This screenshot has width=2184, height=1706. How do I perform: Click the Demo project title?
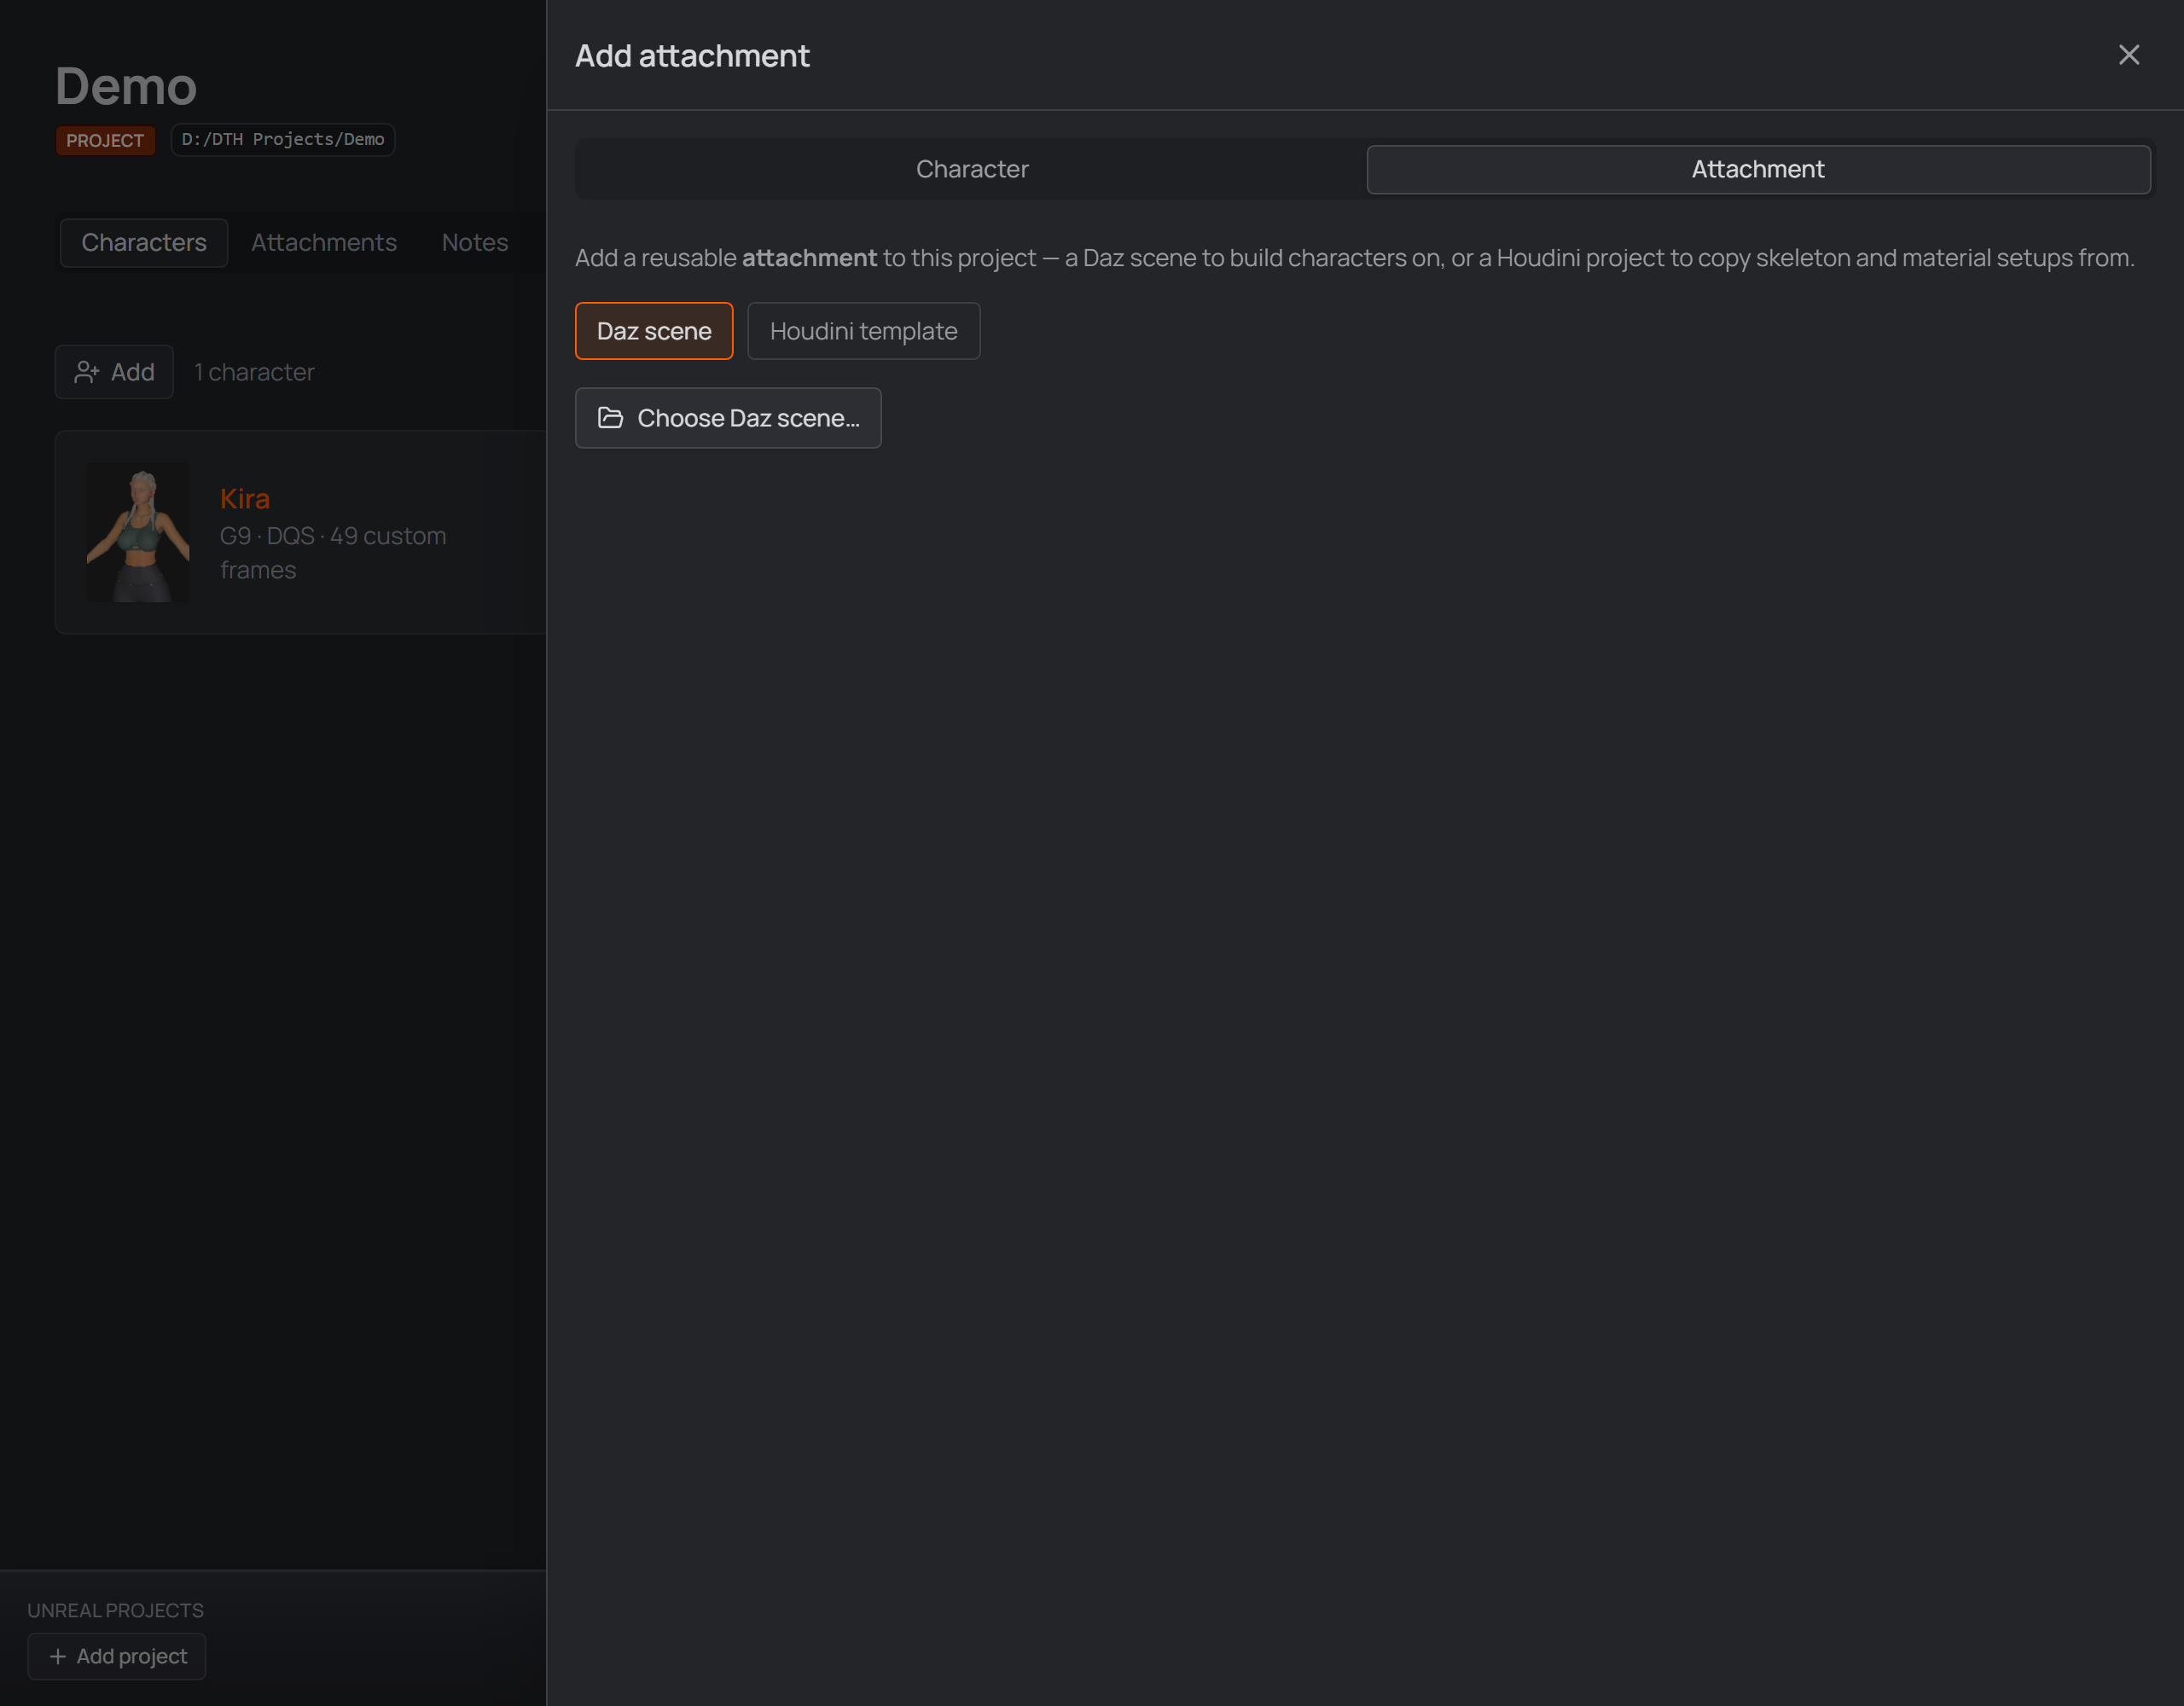[x=126, y=86]
